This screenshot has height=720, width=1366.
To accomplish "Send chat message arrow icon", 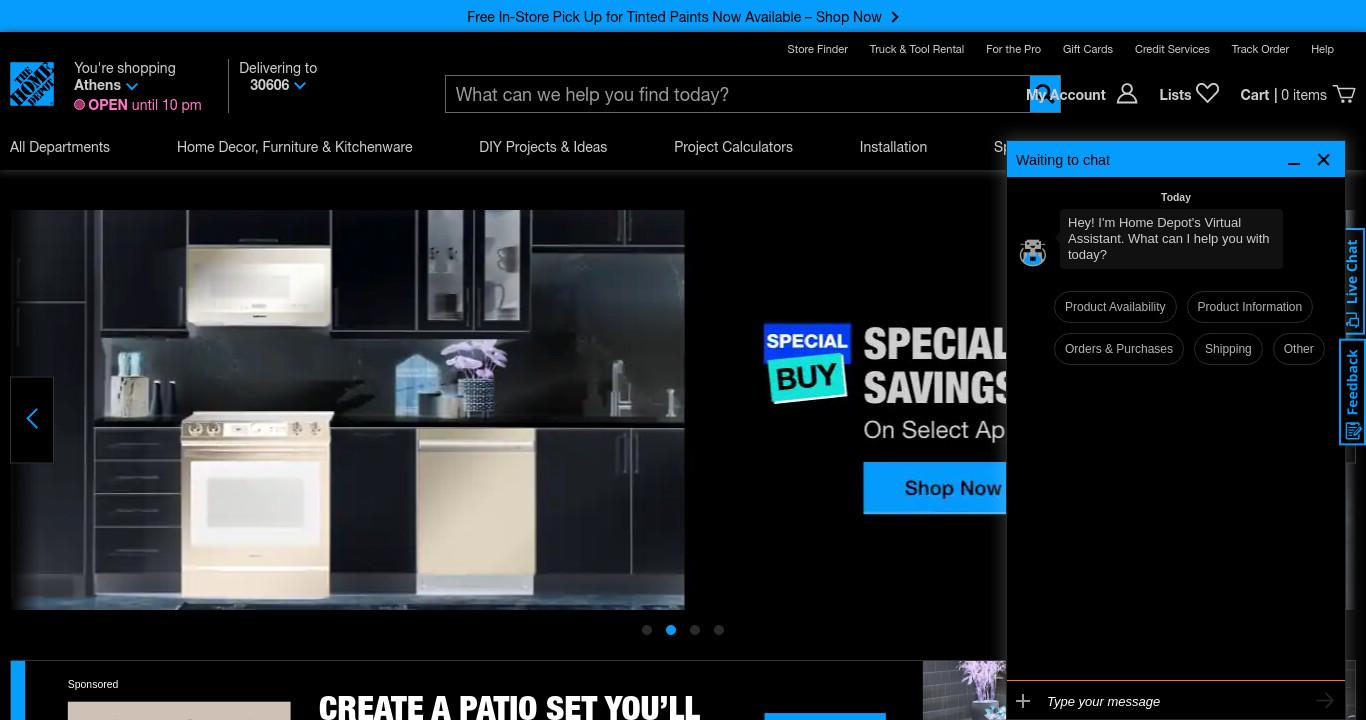I will [x=1325, y=701].
